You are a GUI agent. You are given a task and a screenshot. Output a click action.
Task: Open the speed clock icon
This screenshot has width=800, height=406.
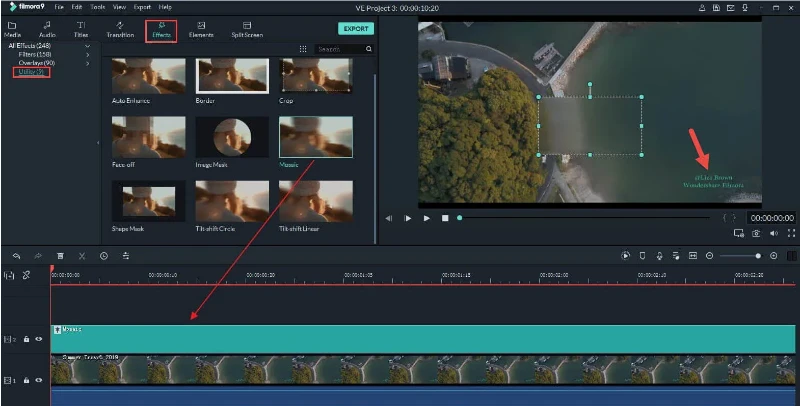(104, 256)
